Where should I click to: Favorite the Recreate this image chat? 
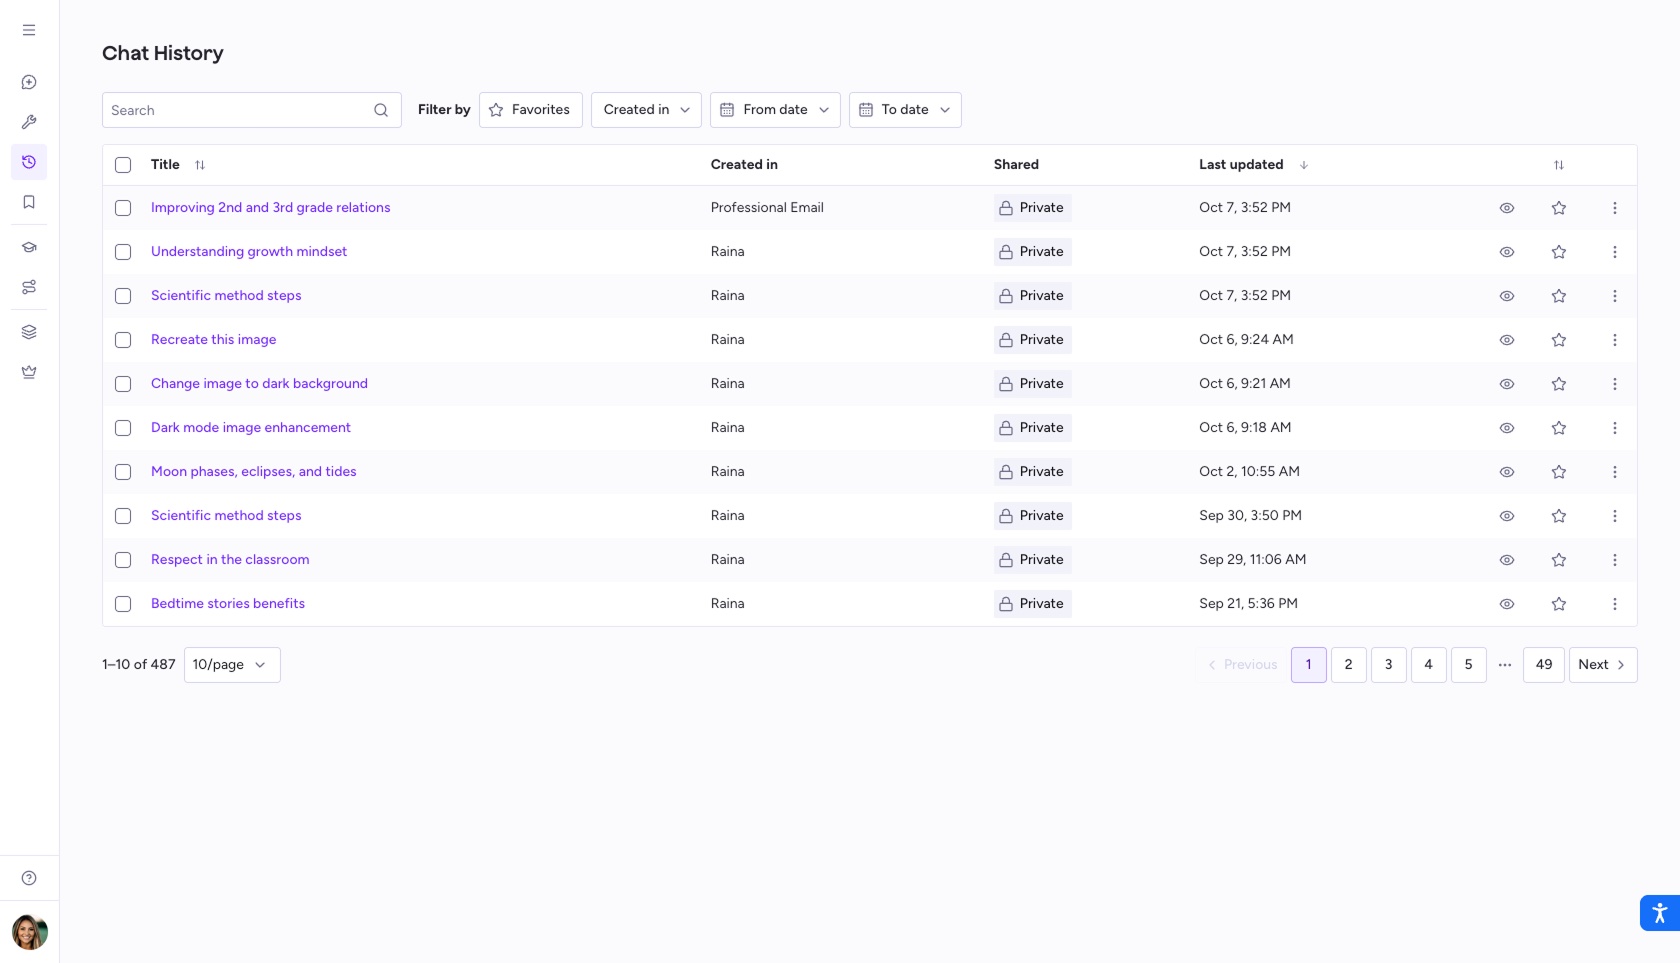click(x=1558, y=340)
